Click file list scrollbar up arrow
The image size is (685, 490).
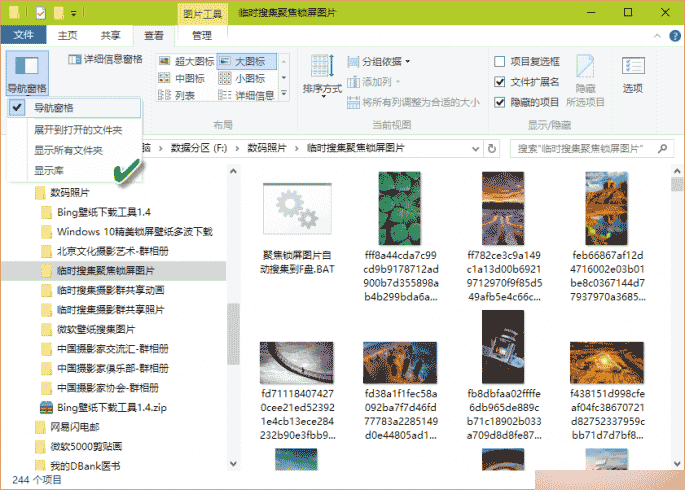[677, 171]
